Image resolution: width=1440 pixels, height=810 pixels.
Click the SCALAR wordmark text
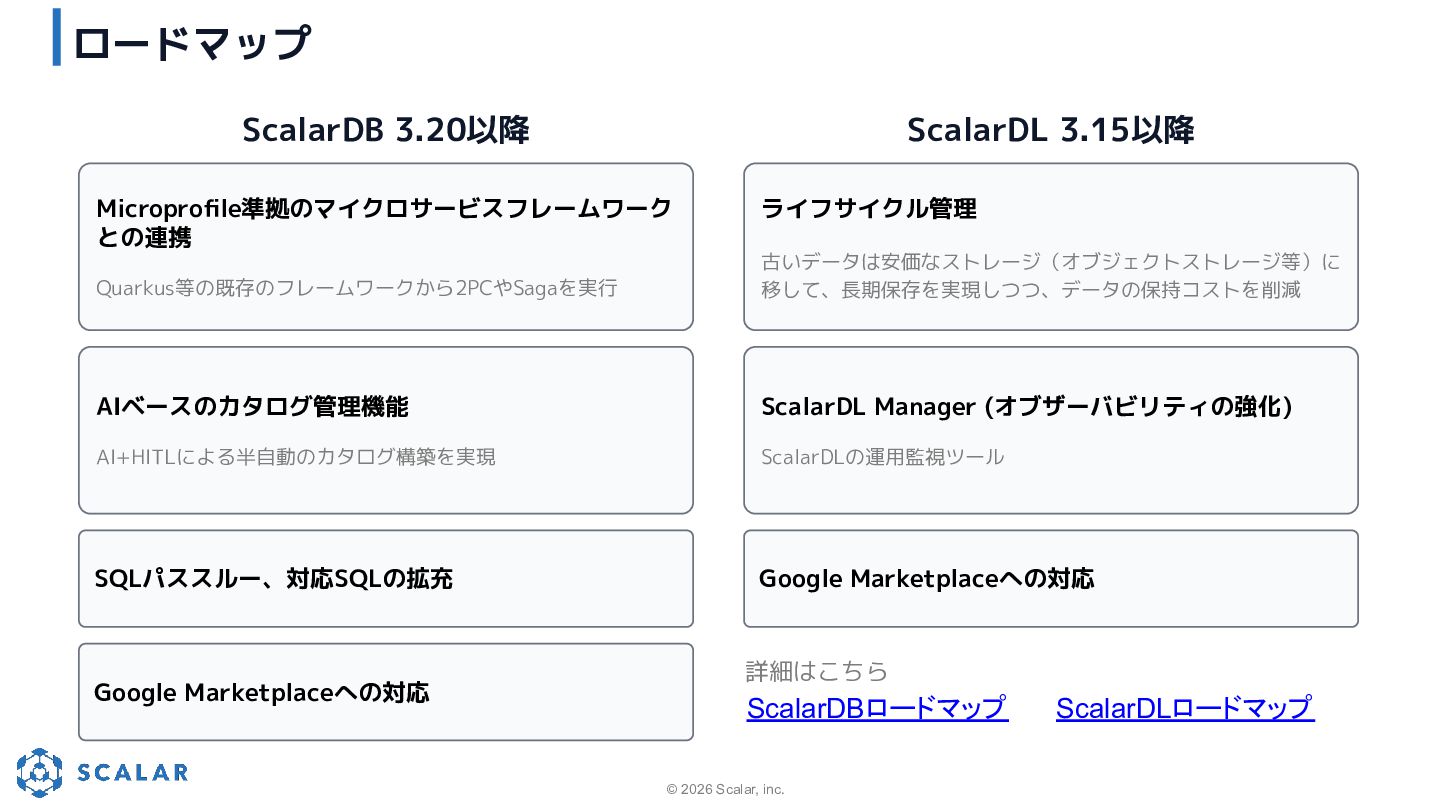[133, 772]
